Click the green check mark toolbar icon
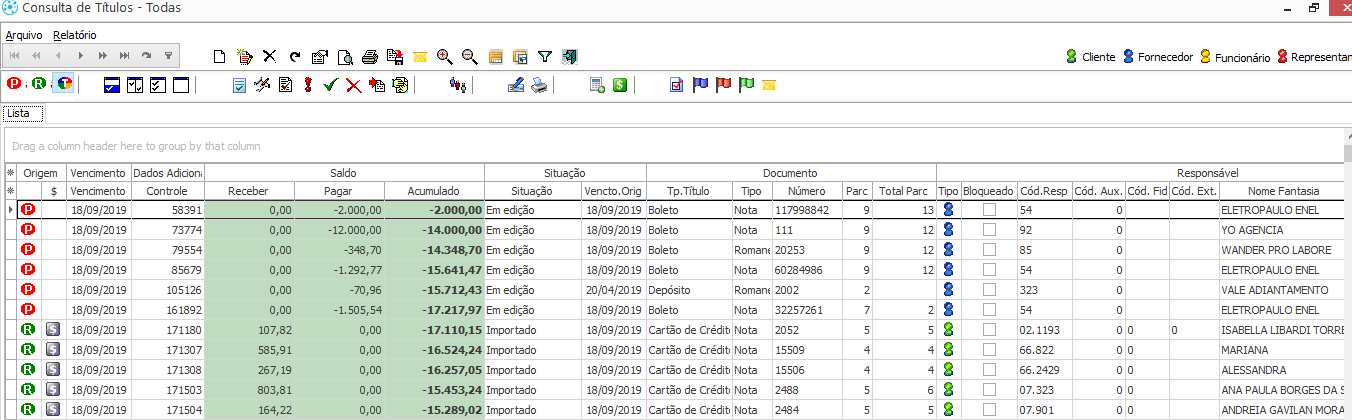 pos(330,85)
